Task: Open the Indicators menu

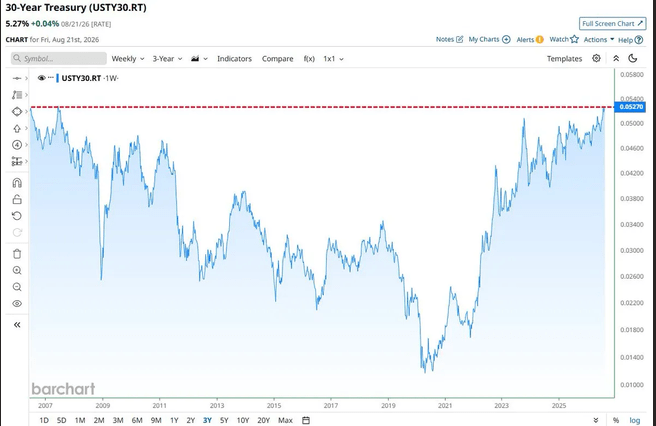Action: [234, 59]
